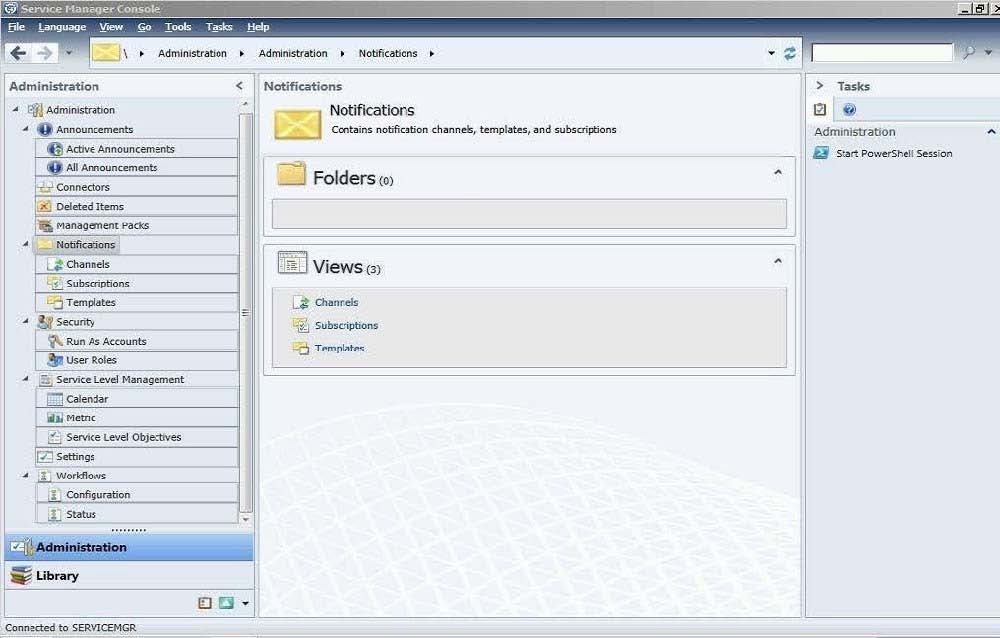Open the Go menu

(x=144, y=27)
